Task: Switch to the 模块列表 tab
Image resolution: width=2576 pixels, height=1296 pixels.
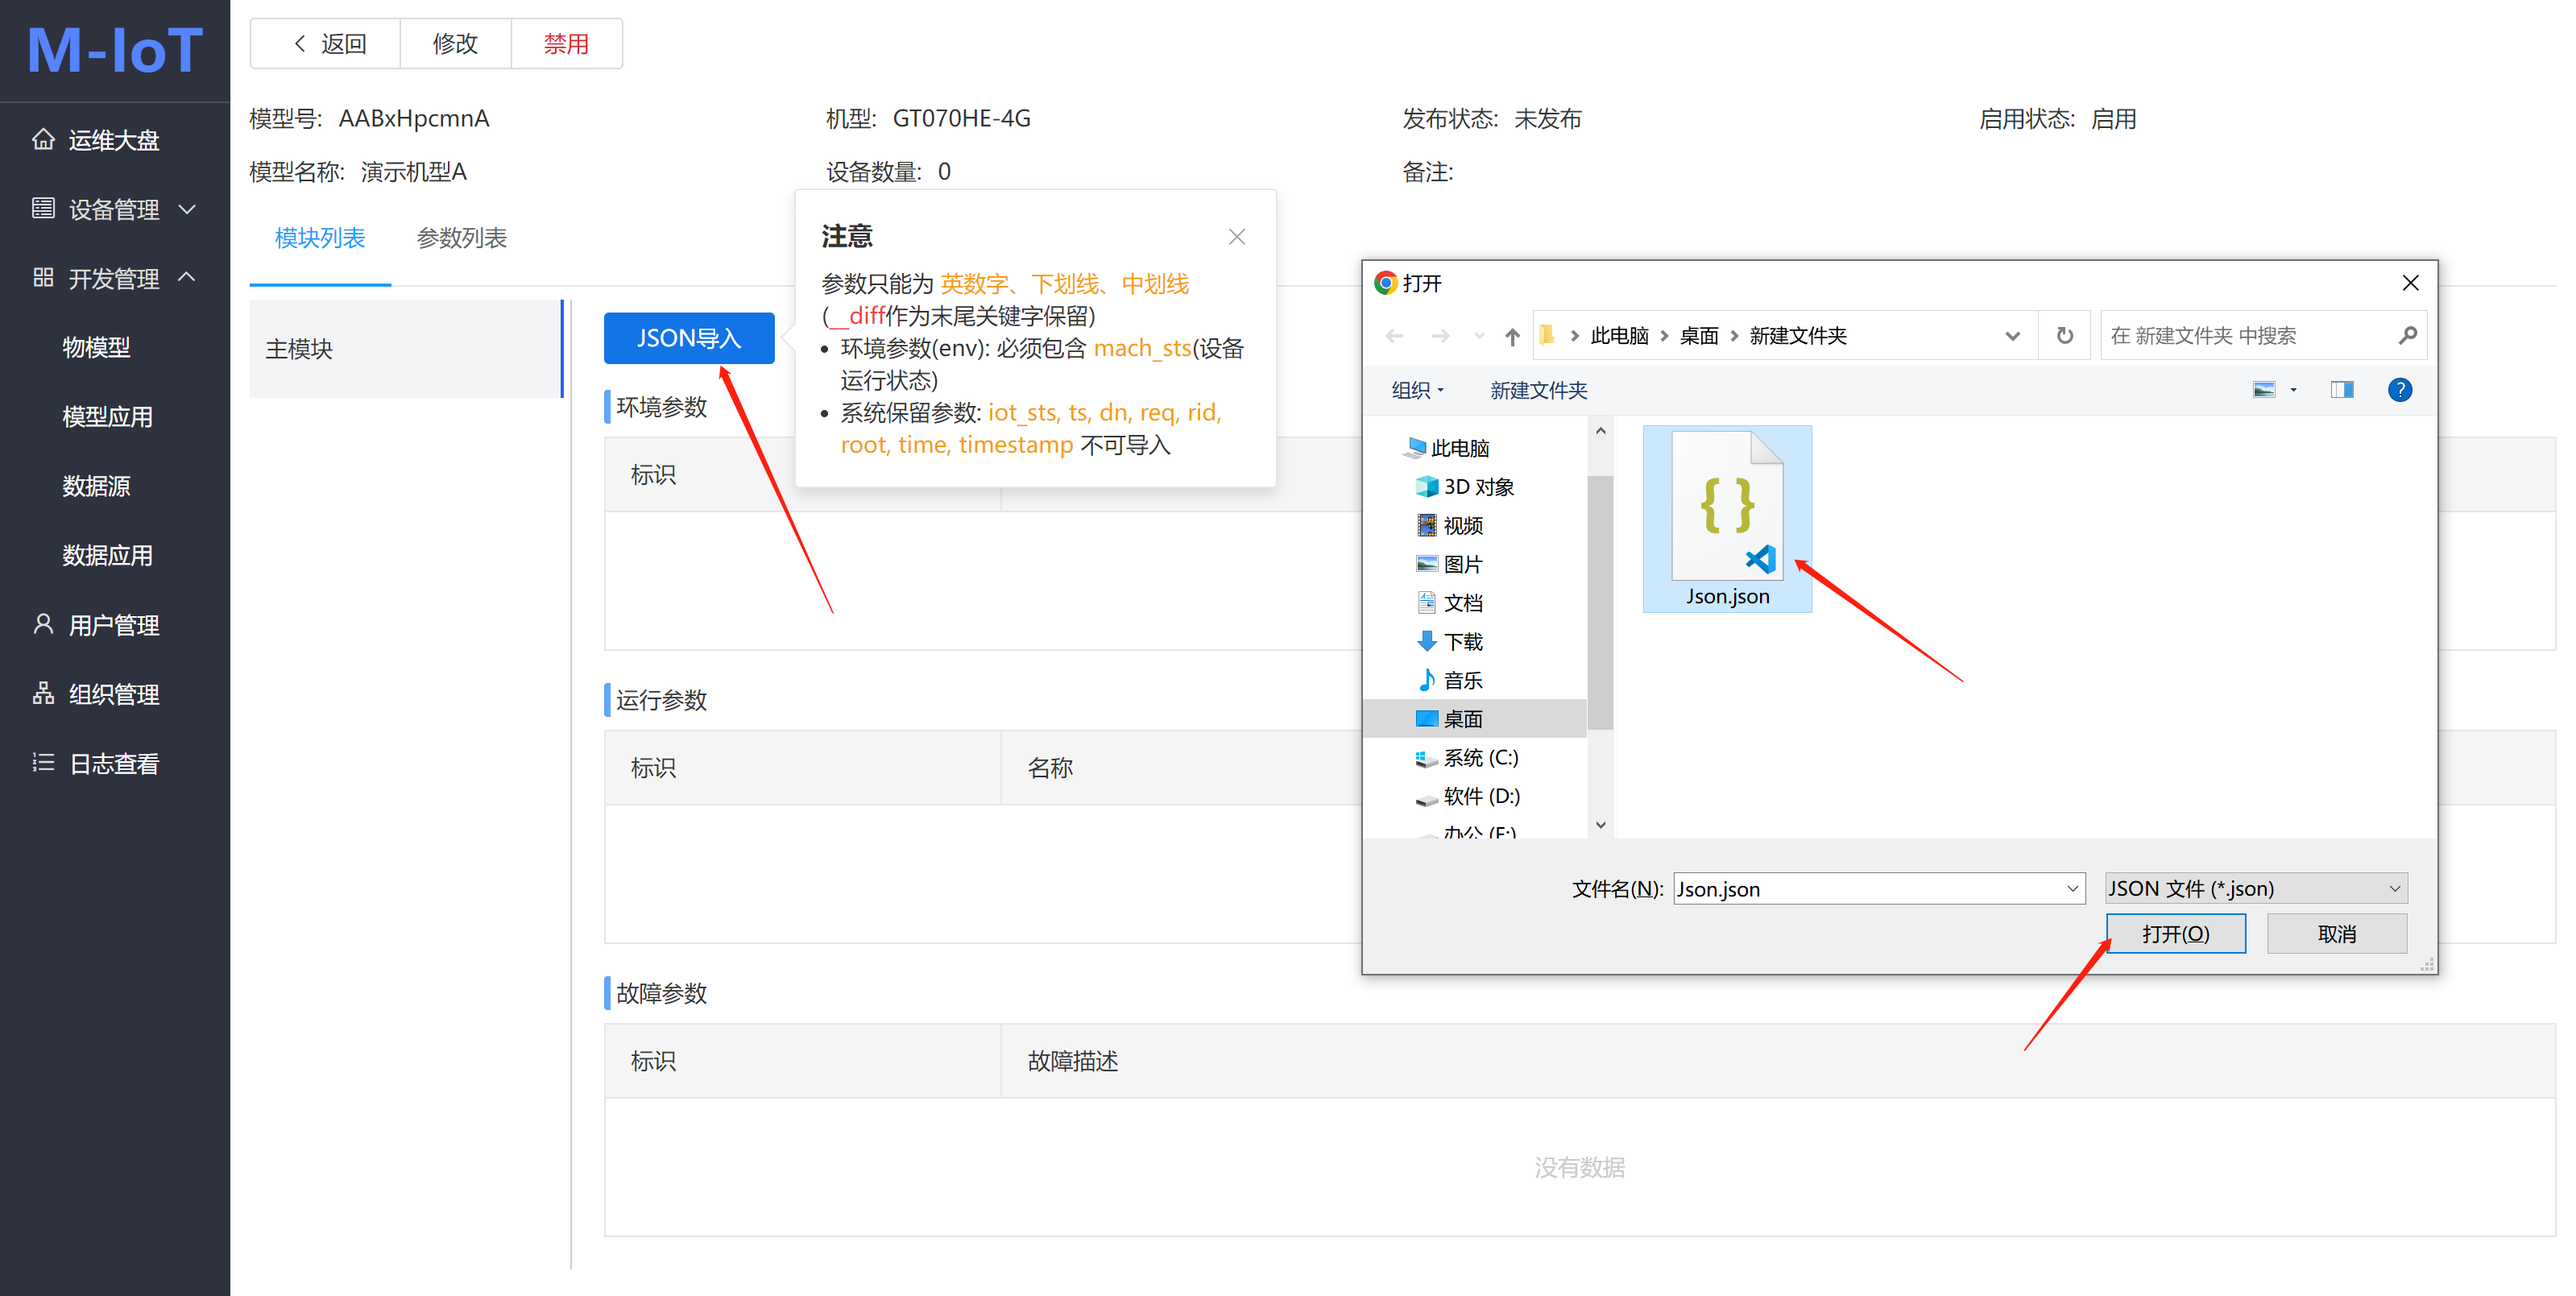Action: (320, 238)
